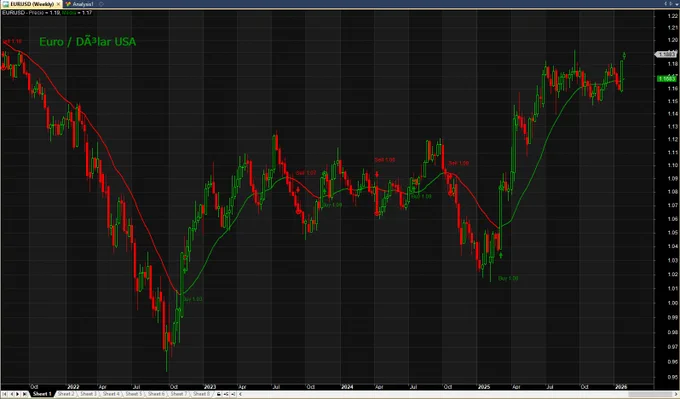Screen dimensions: 680x399
Task: Click the red sell arrow near April 2024
Action: coord(377,174)
